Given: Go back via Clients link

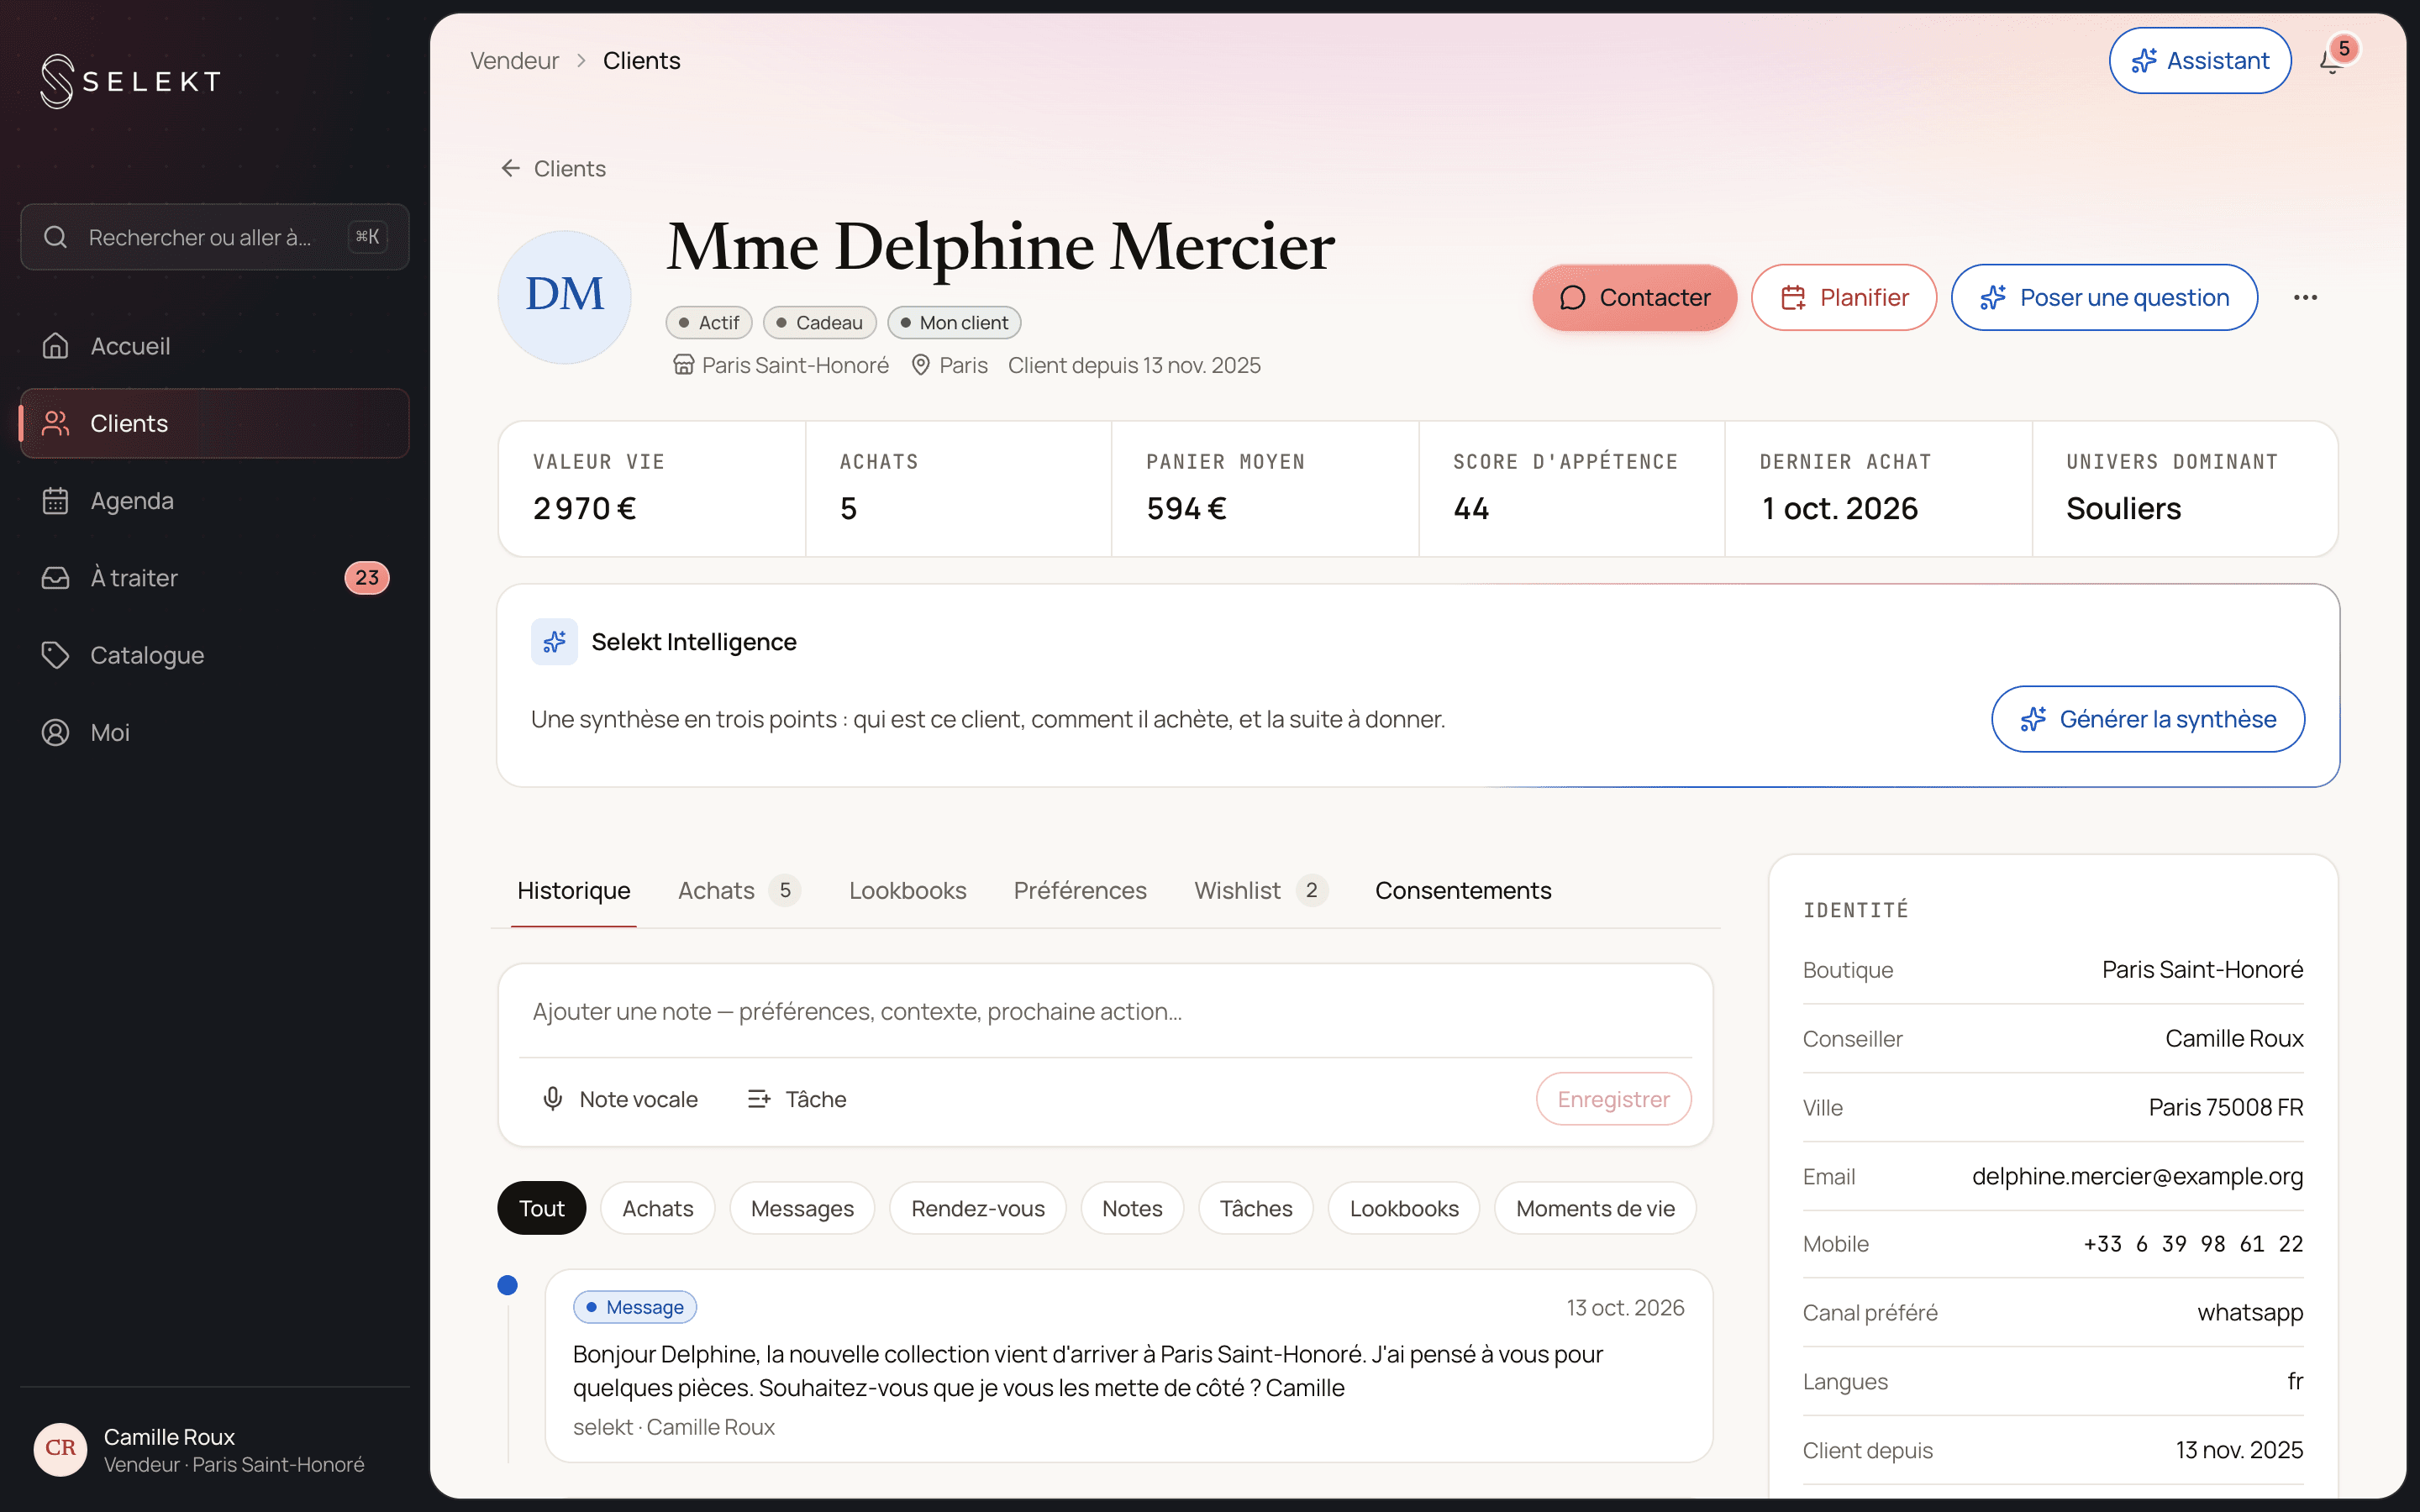Looking at the screenshot, I should tap(554, 168).
